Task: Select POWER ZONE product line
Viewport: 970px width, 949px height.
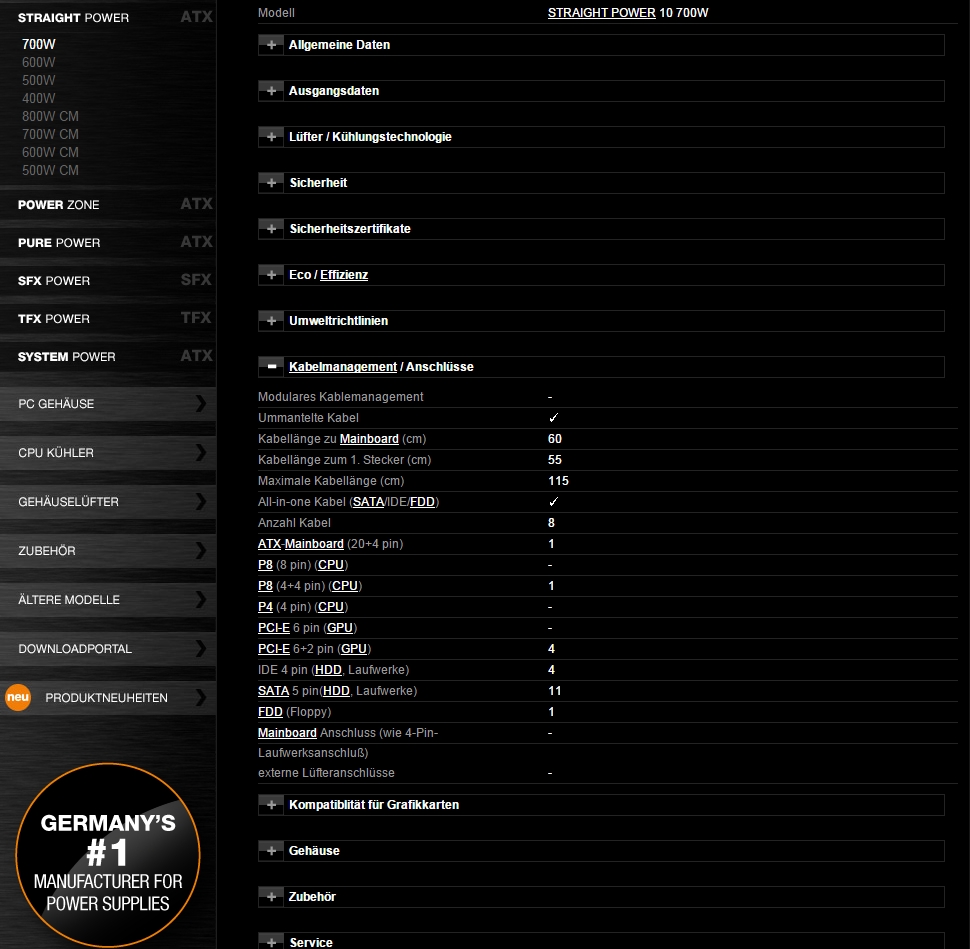Action: point(58,205)
